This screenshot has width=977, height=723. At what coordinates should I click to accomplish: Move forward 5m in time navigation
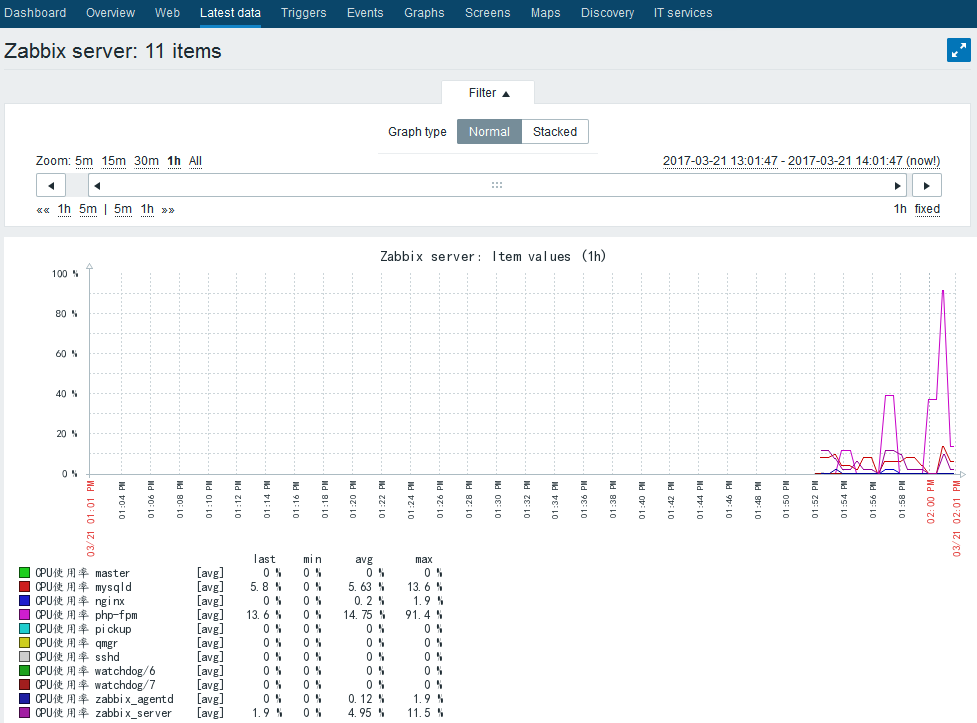(x=123, y=209)
